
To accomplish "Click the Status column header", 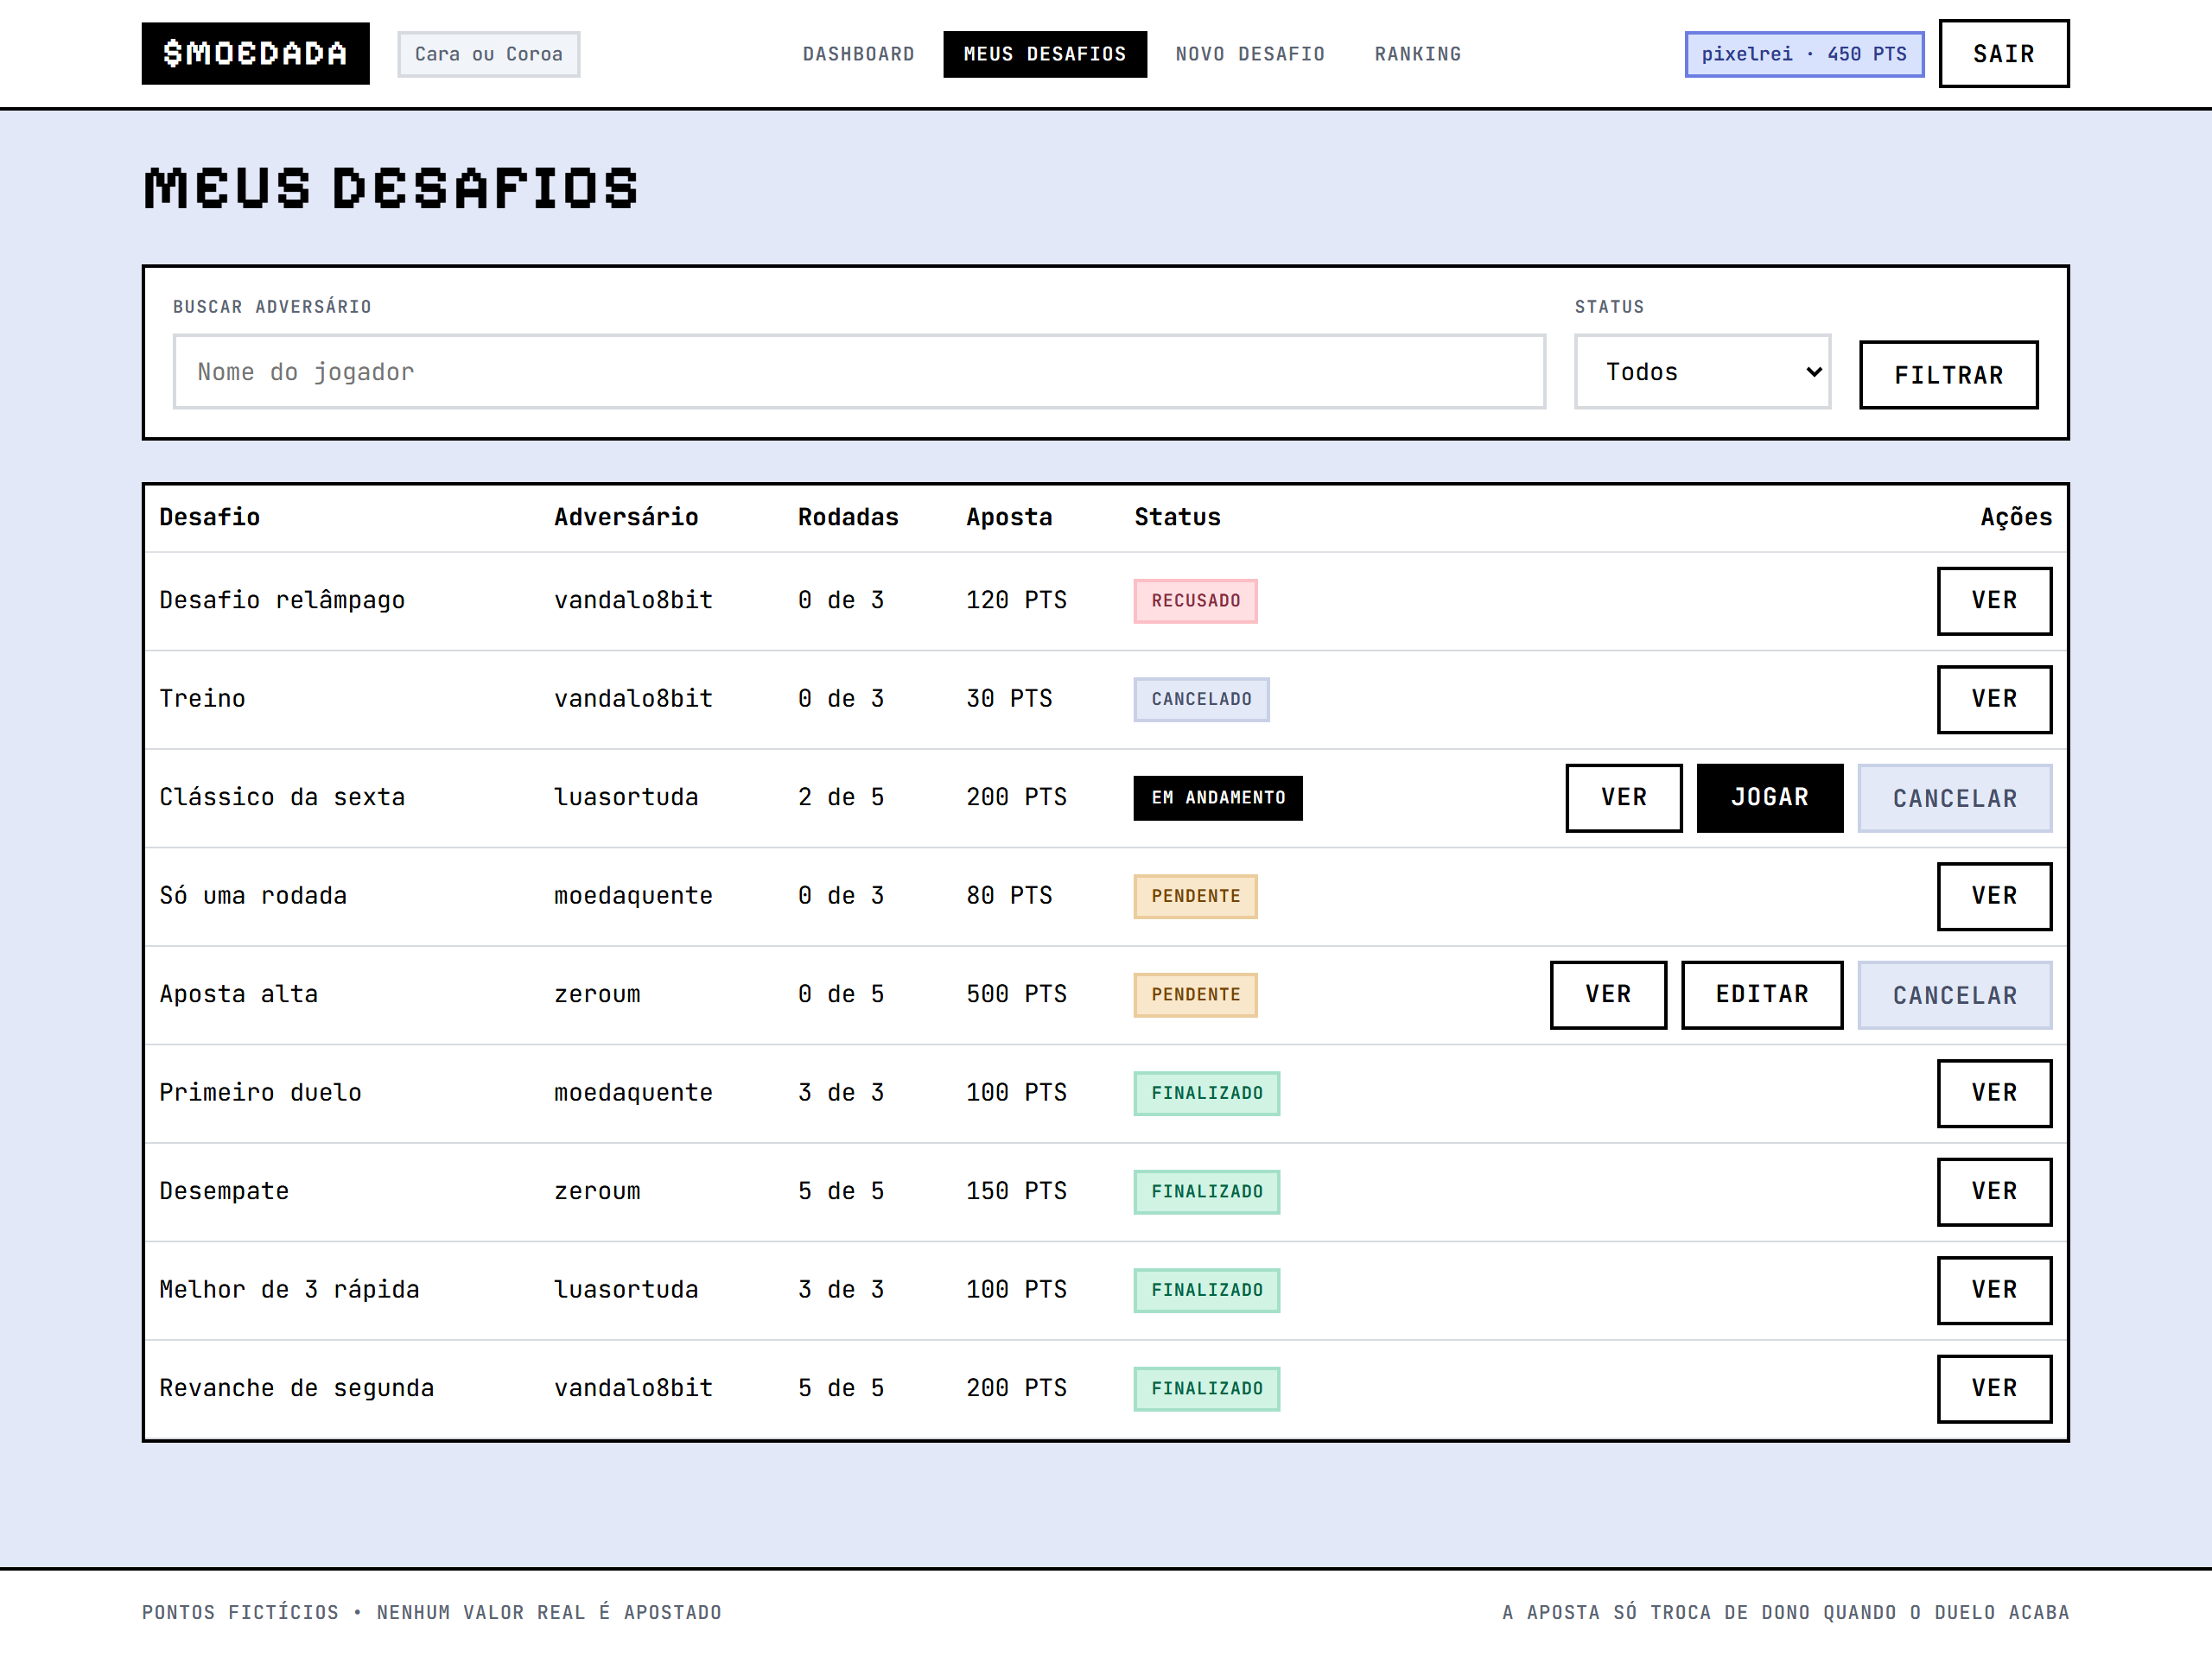I will click(x=1177, y=517).
